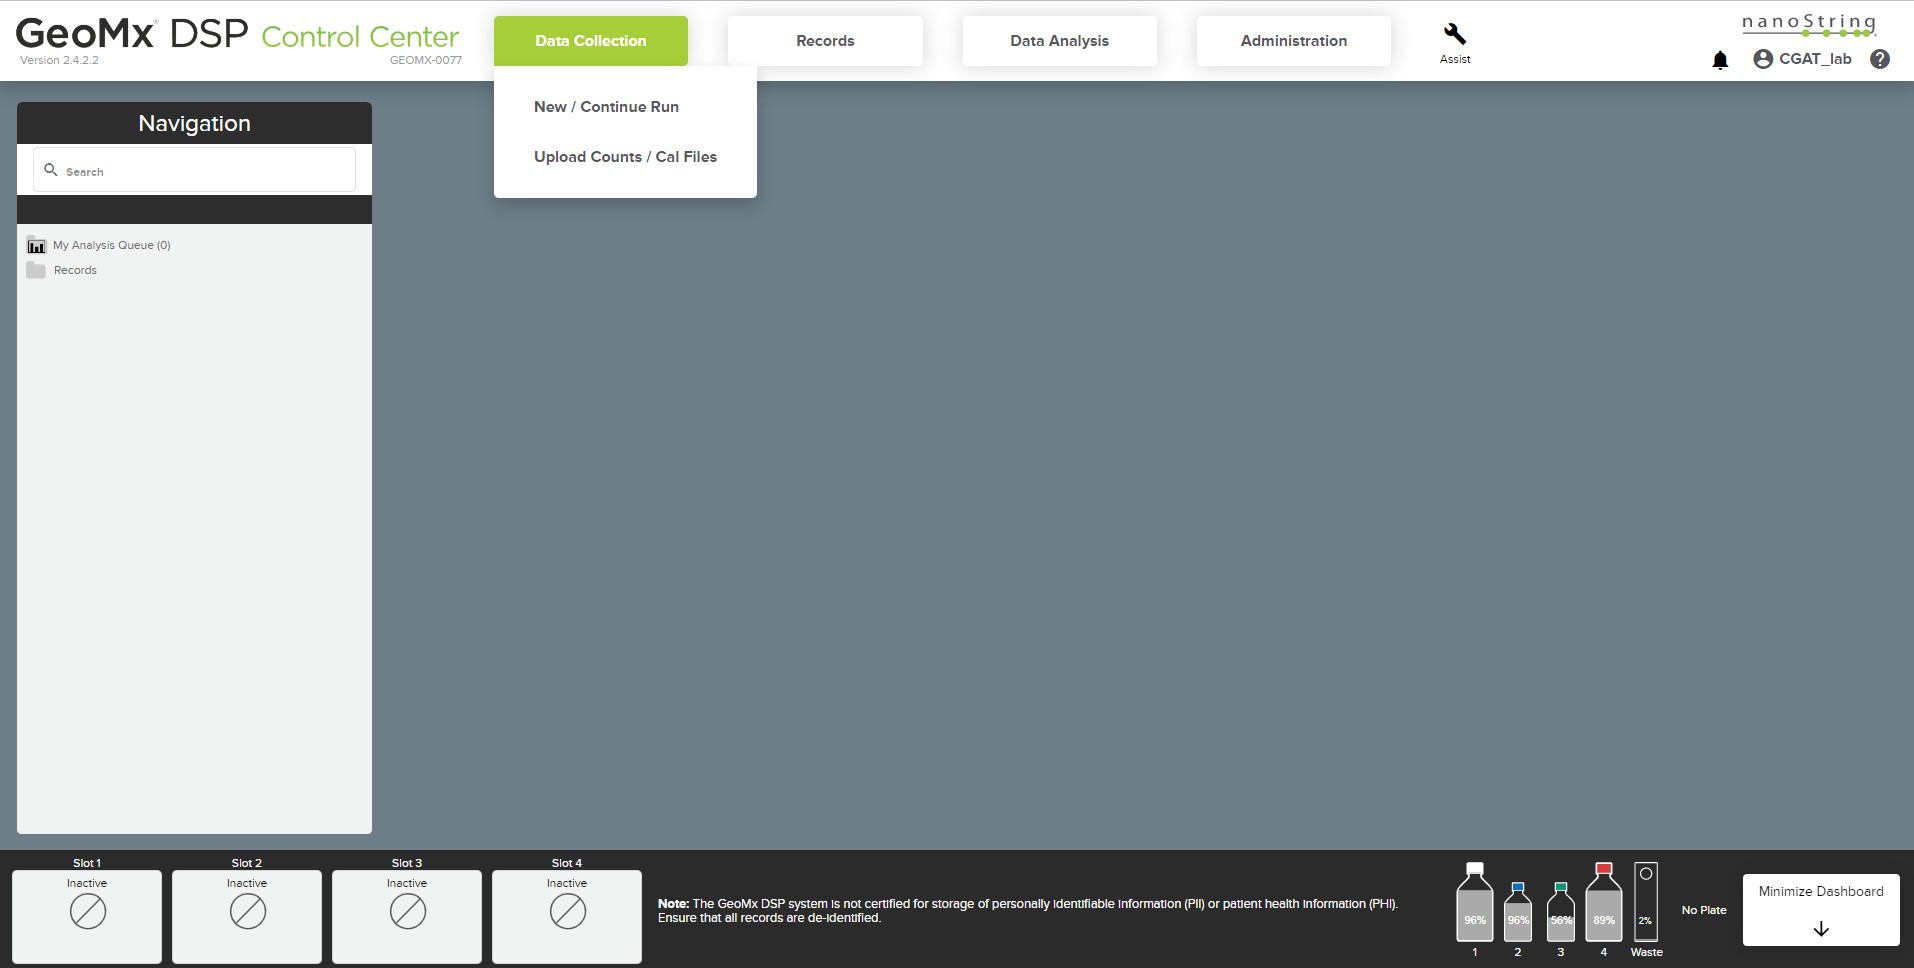Open the help question mark icon
The image size is (1914, 968).
1880,59
